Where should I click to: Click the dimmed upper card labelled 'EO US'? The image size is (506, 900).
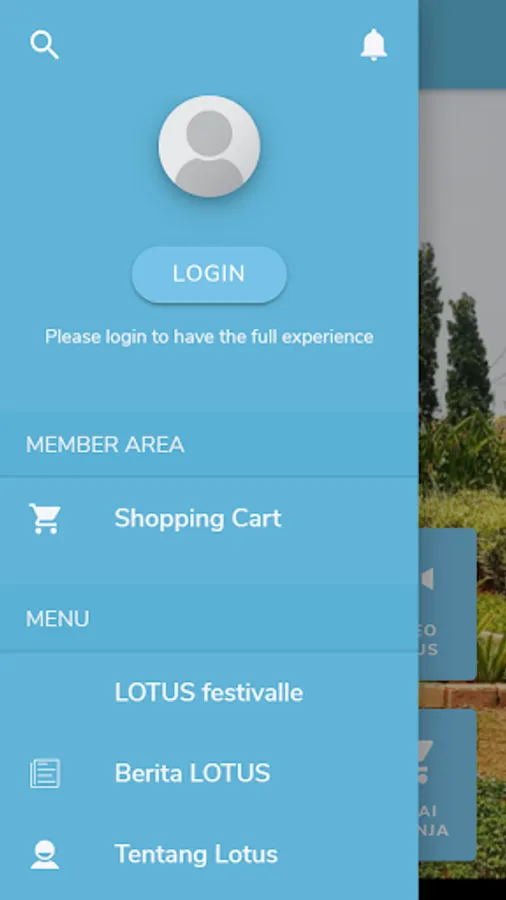[x=447, y=604]
